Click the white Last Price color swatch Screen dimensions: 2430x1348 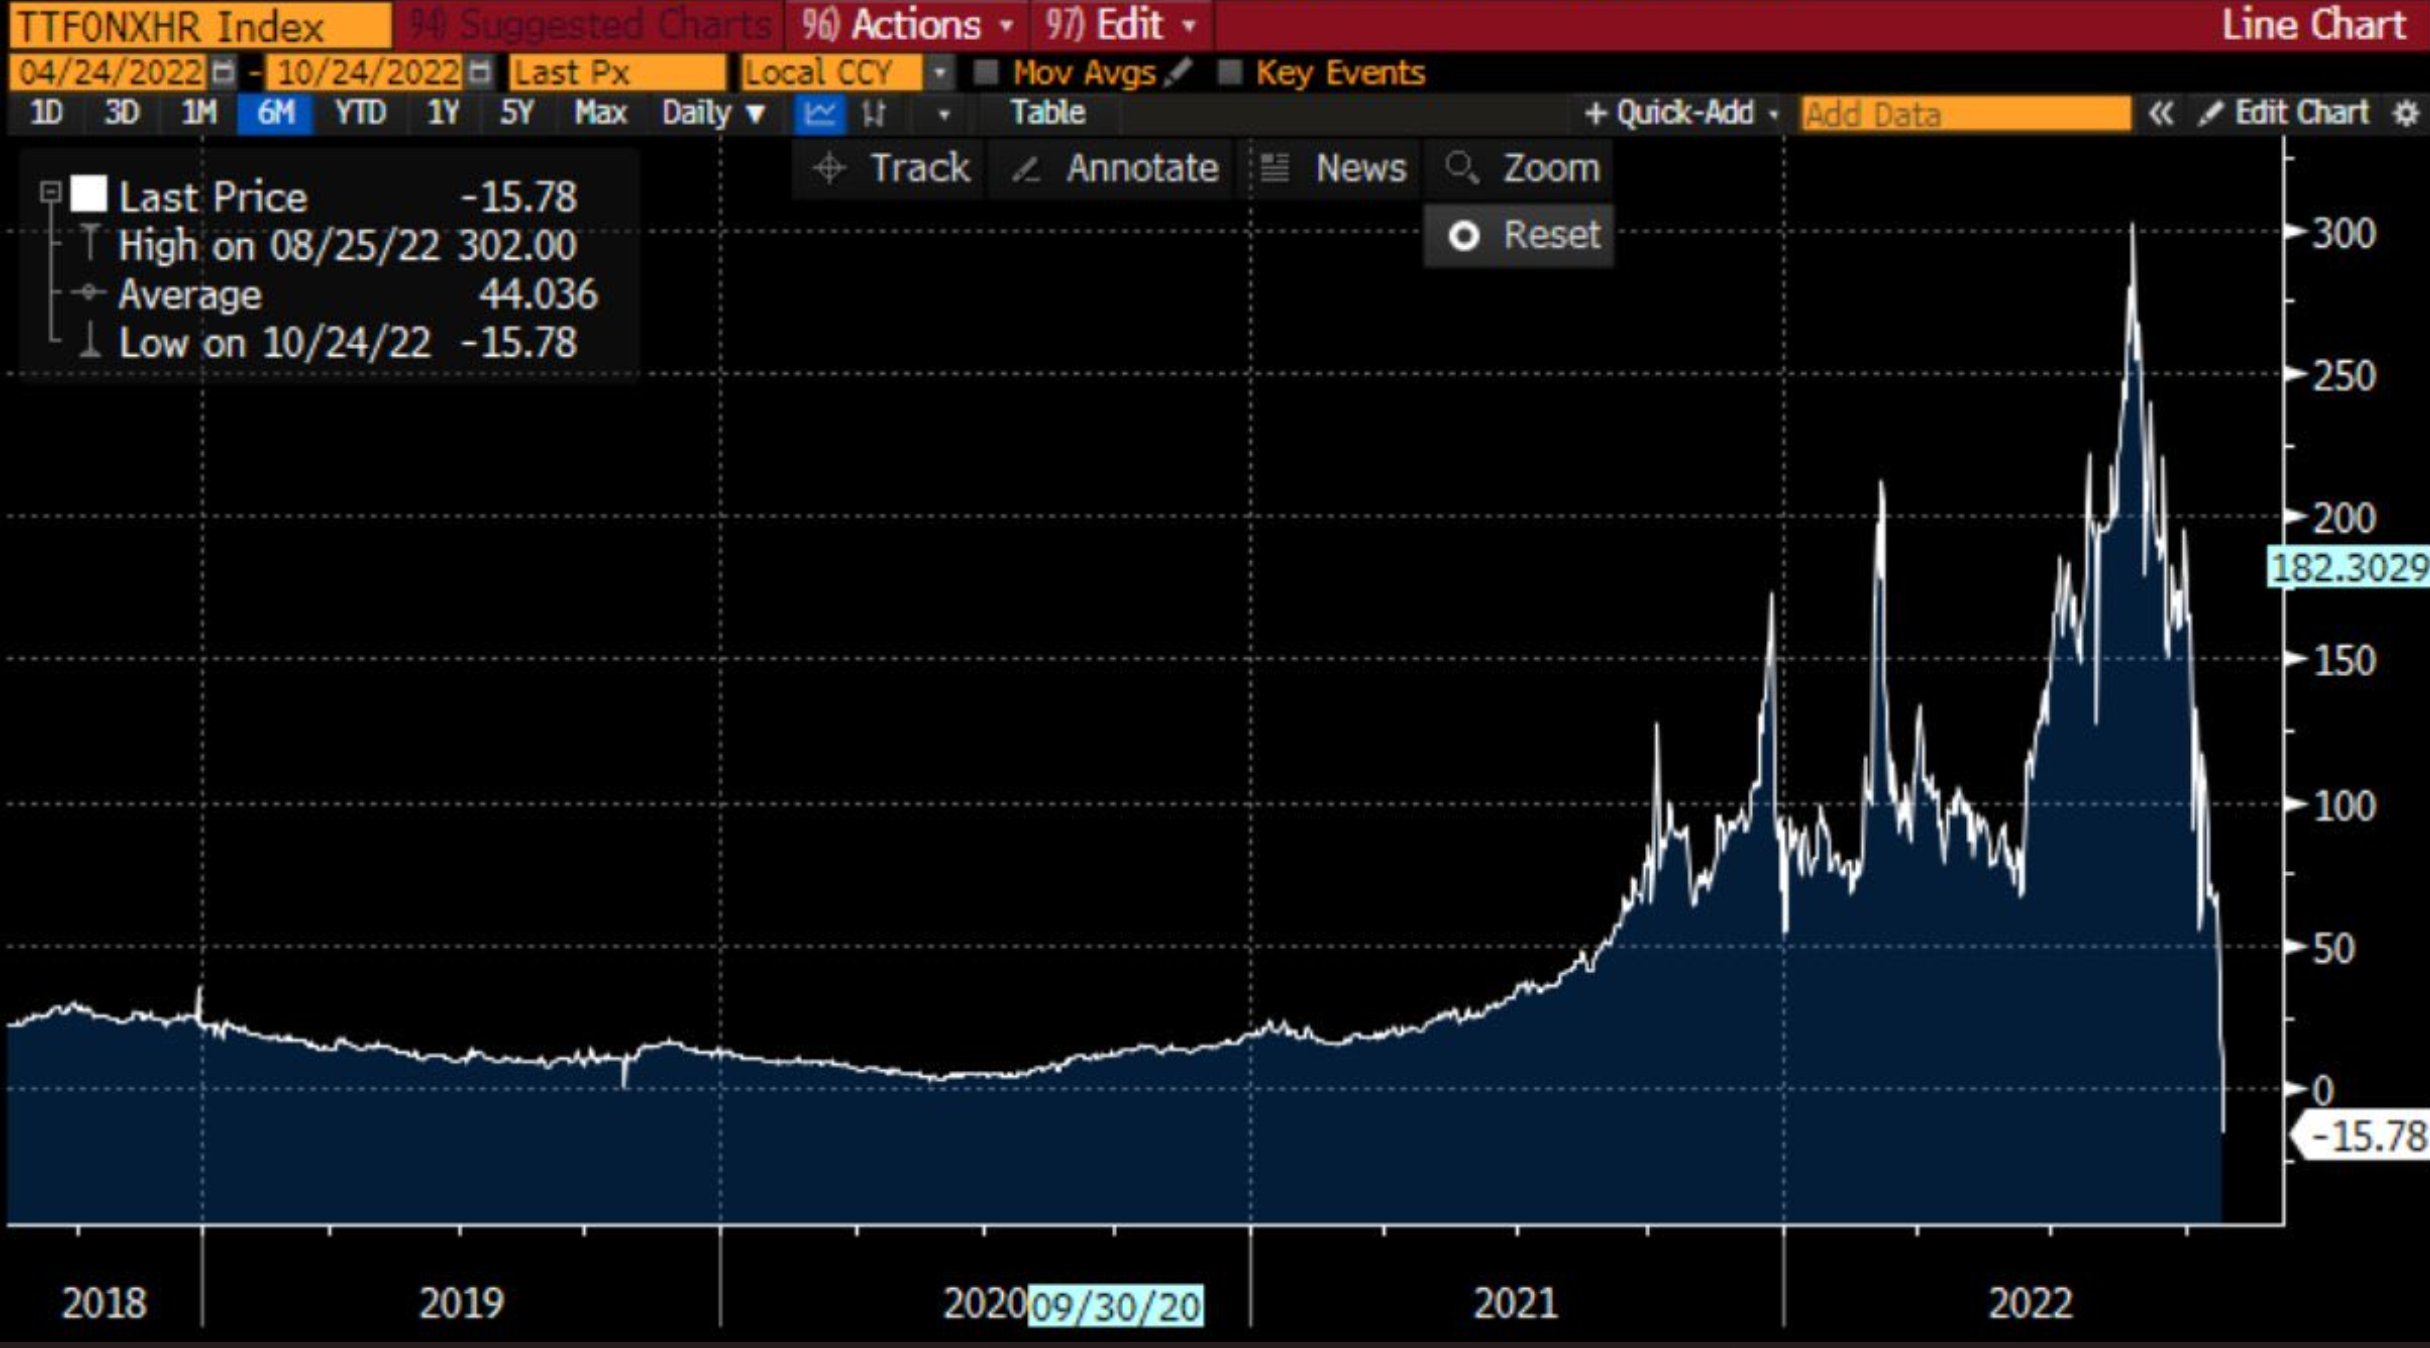88,193
